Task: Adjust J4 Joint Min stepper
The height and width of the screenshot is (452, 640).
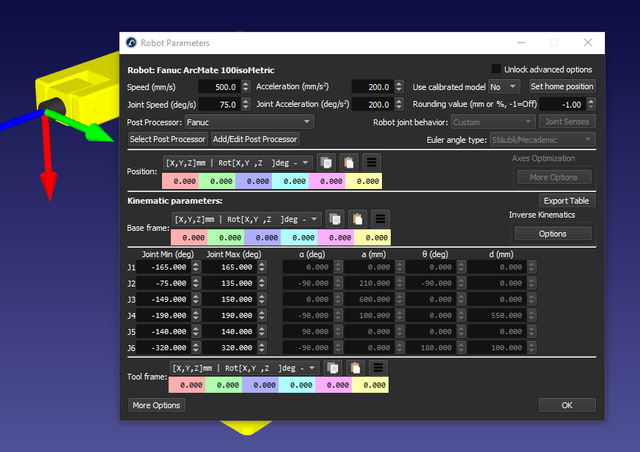Action: click(196, 315)
